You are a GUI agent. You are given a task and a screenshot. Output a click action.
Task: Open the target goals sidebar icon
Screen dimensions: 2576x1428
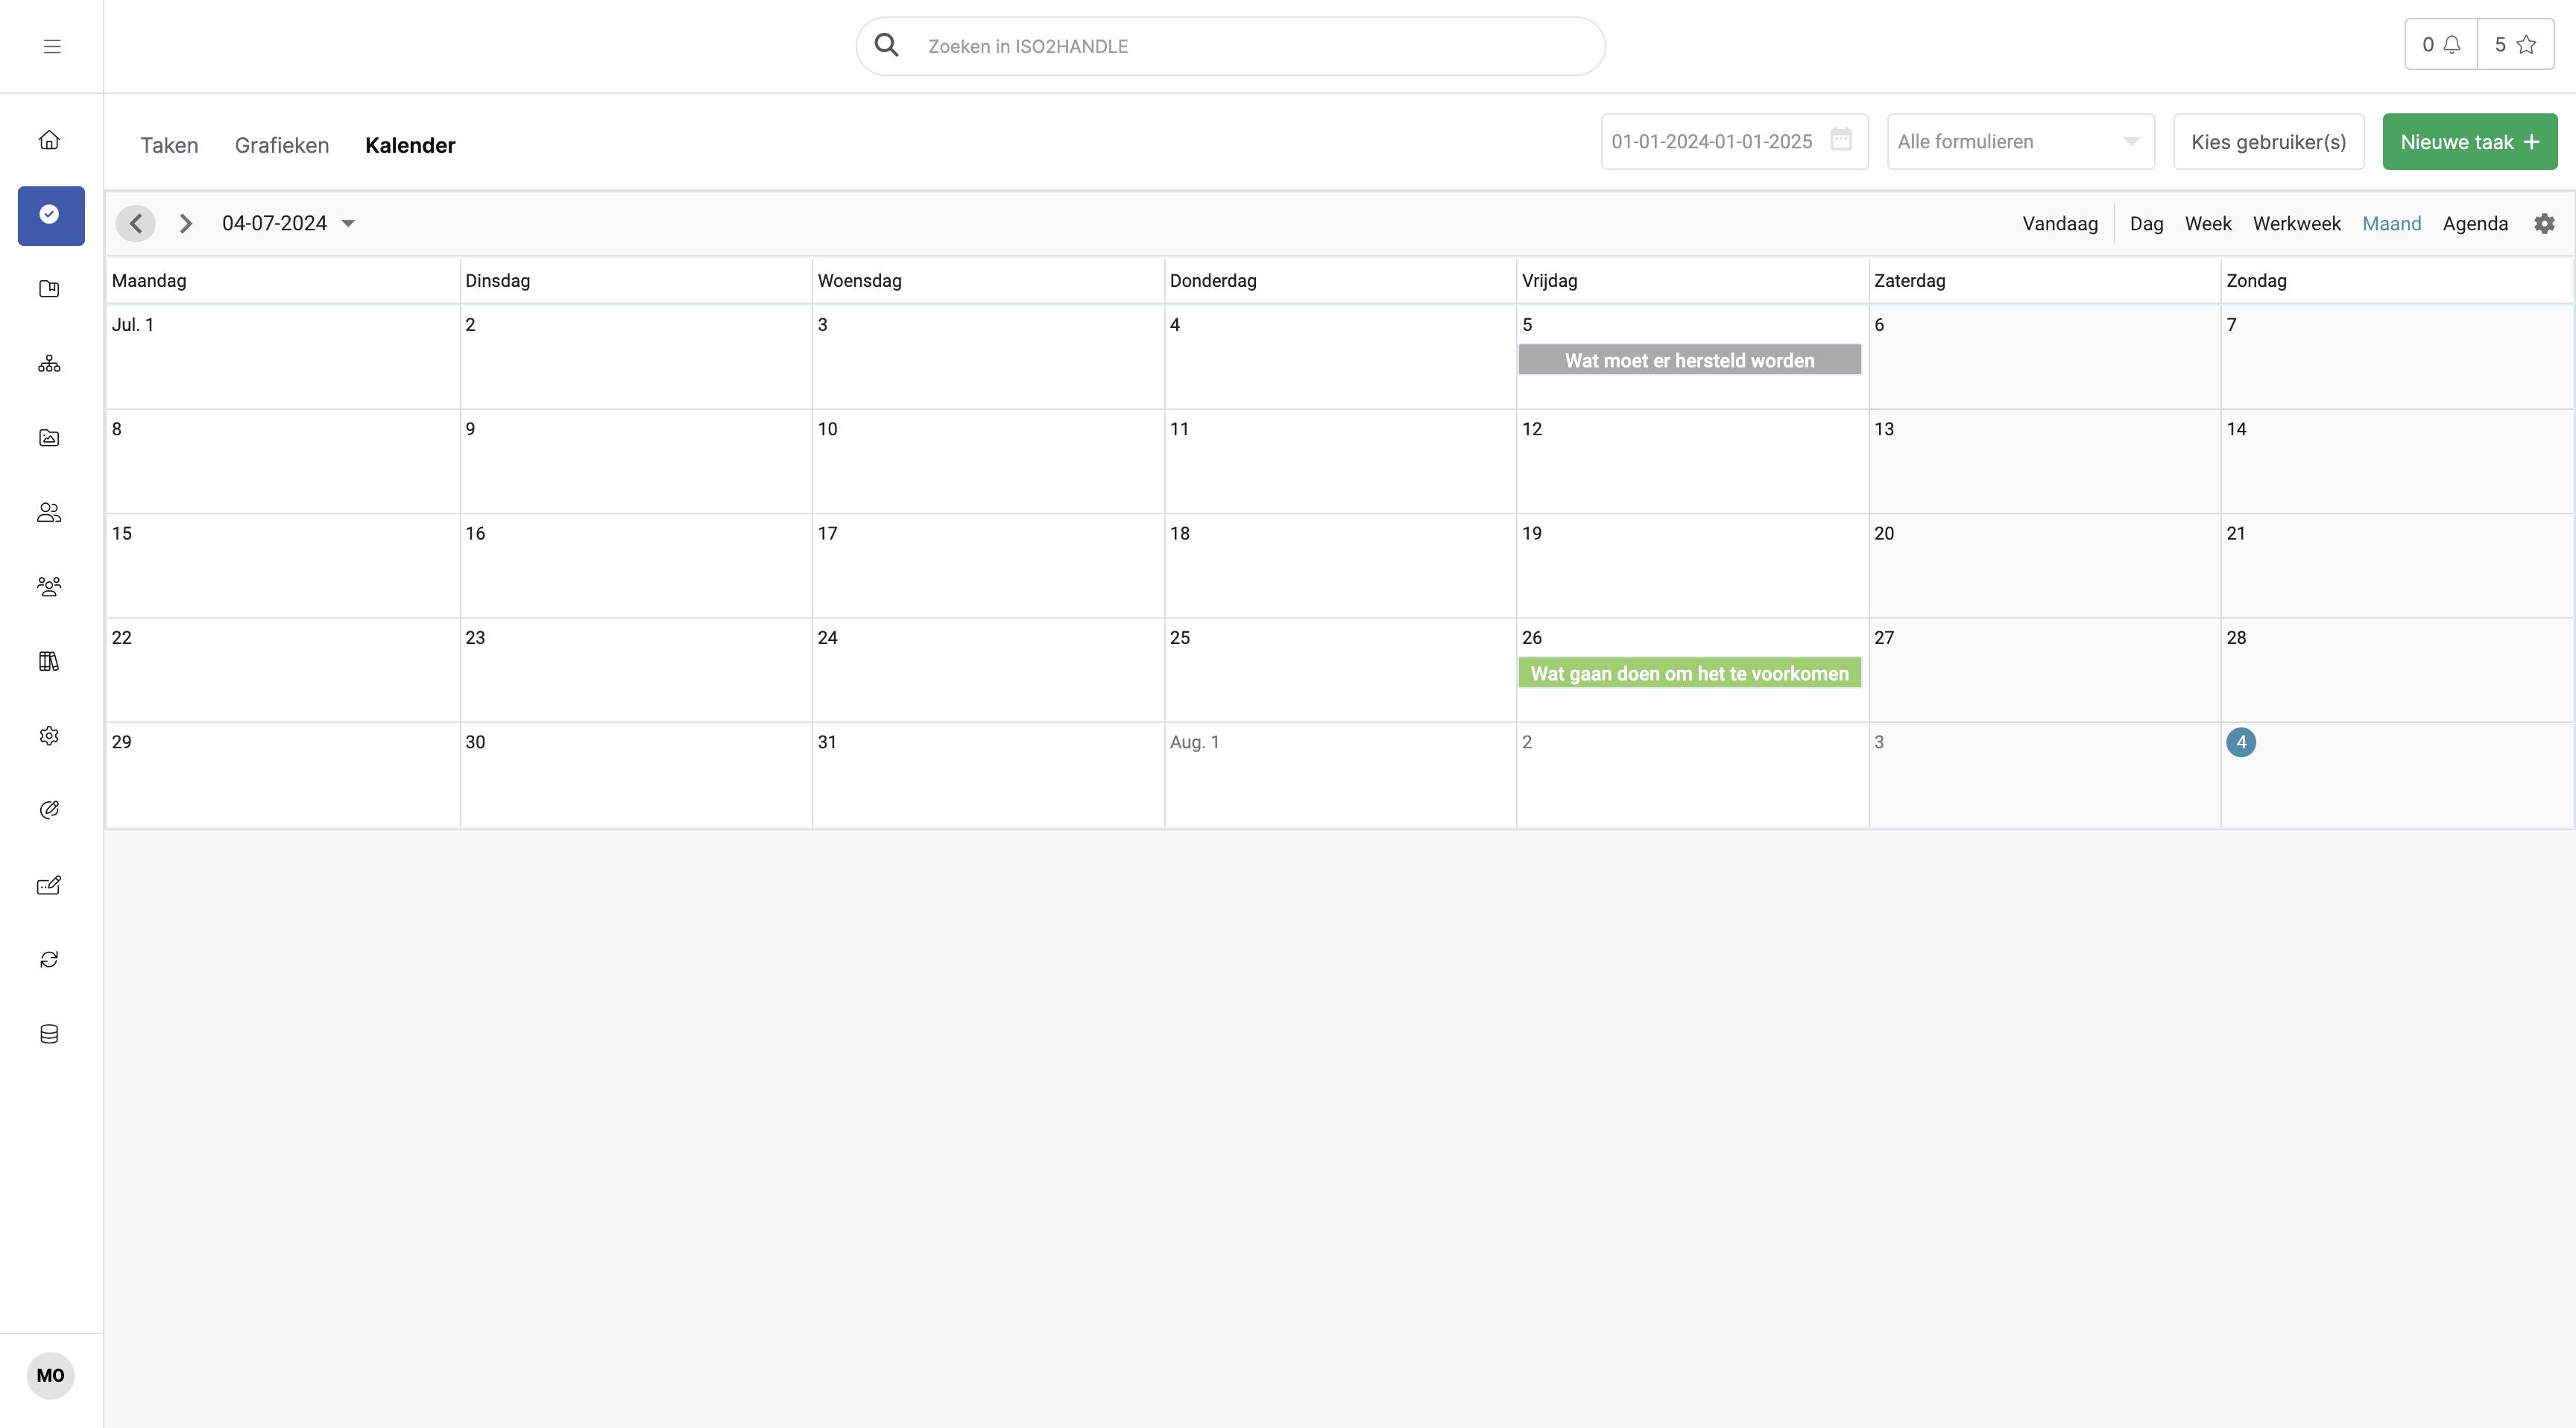(49, 810)
